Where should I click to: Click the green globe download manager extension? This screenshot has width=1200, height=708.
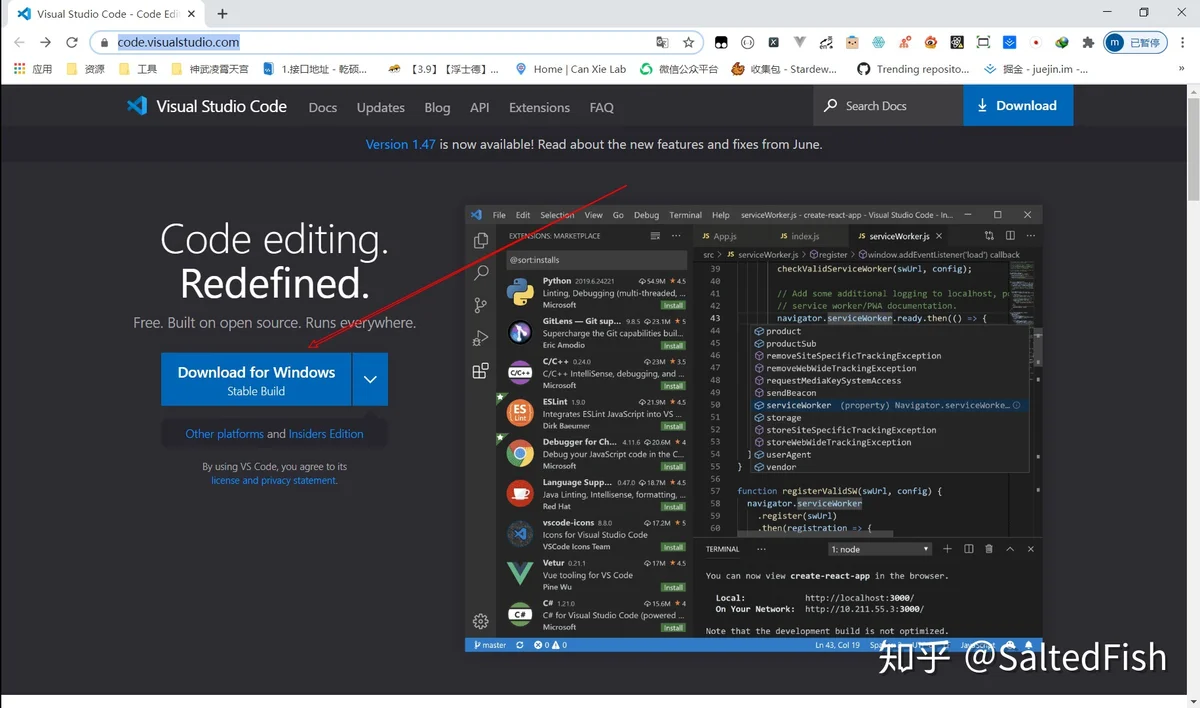click(1062, 43)
